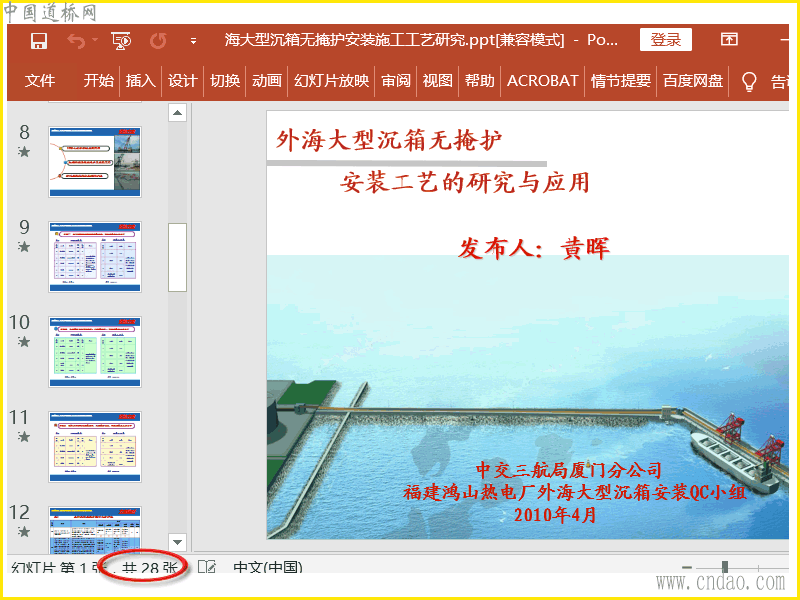The height and width of the screenshot is (600, 800).
Task: Select slide 8 thumbnail
Action: tap(95, 162)
